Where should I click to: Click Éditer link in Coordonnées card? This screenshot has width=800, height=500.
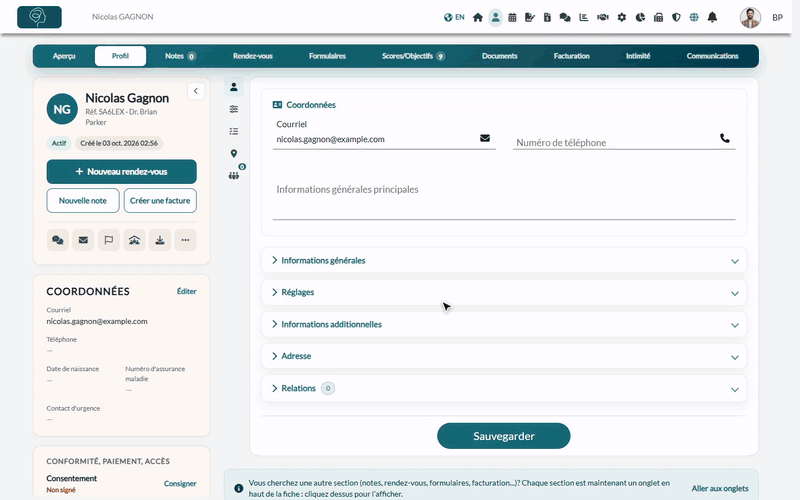(x=186, y=291)
